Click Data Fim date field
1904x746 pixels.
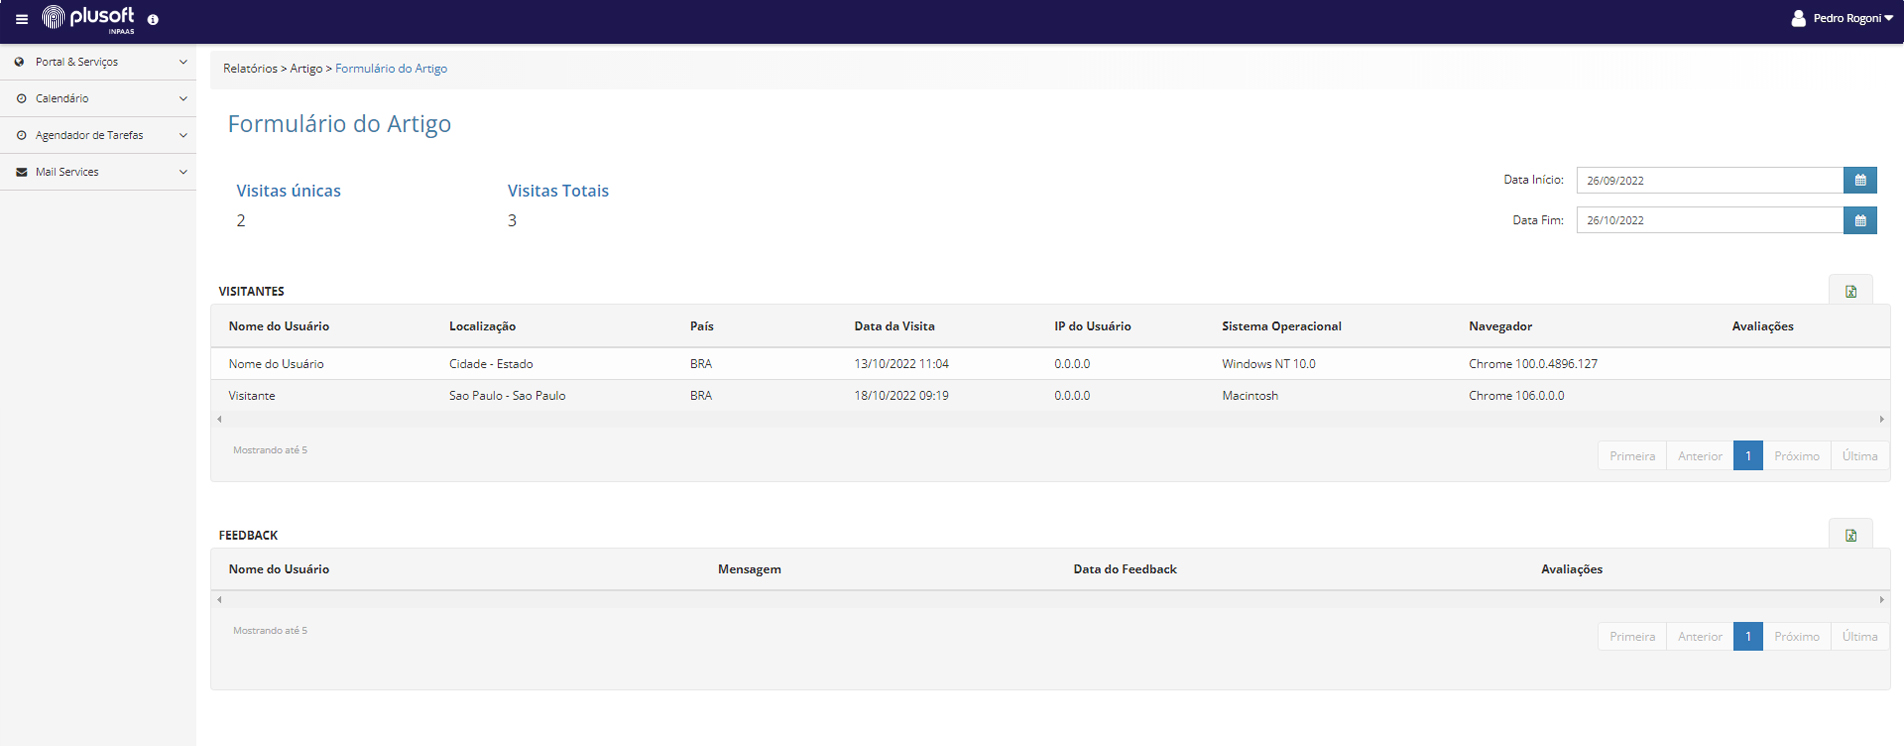pos(1710,220)
